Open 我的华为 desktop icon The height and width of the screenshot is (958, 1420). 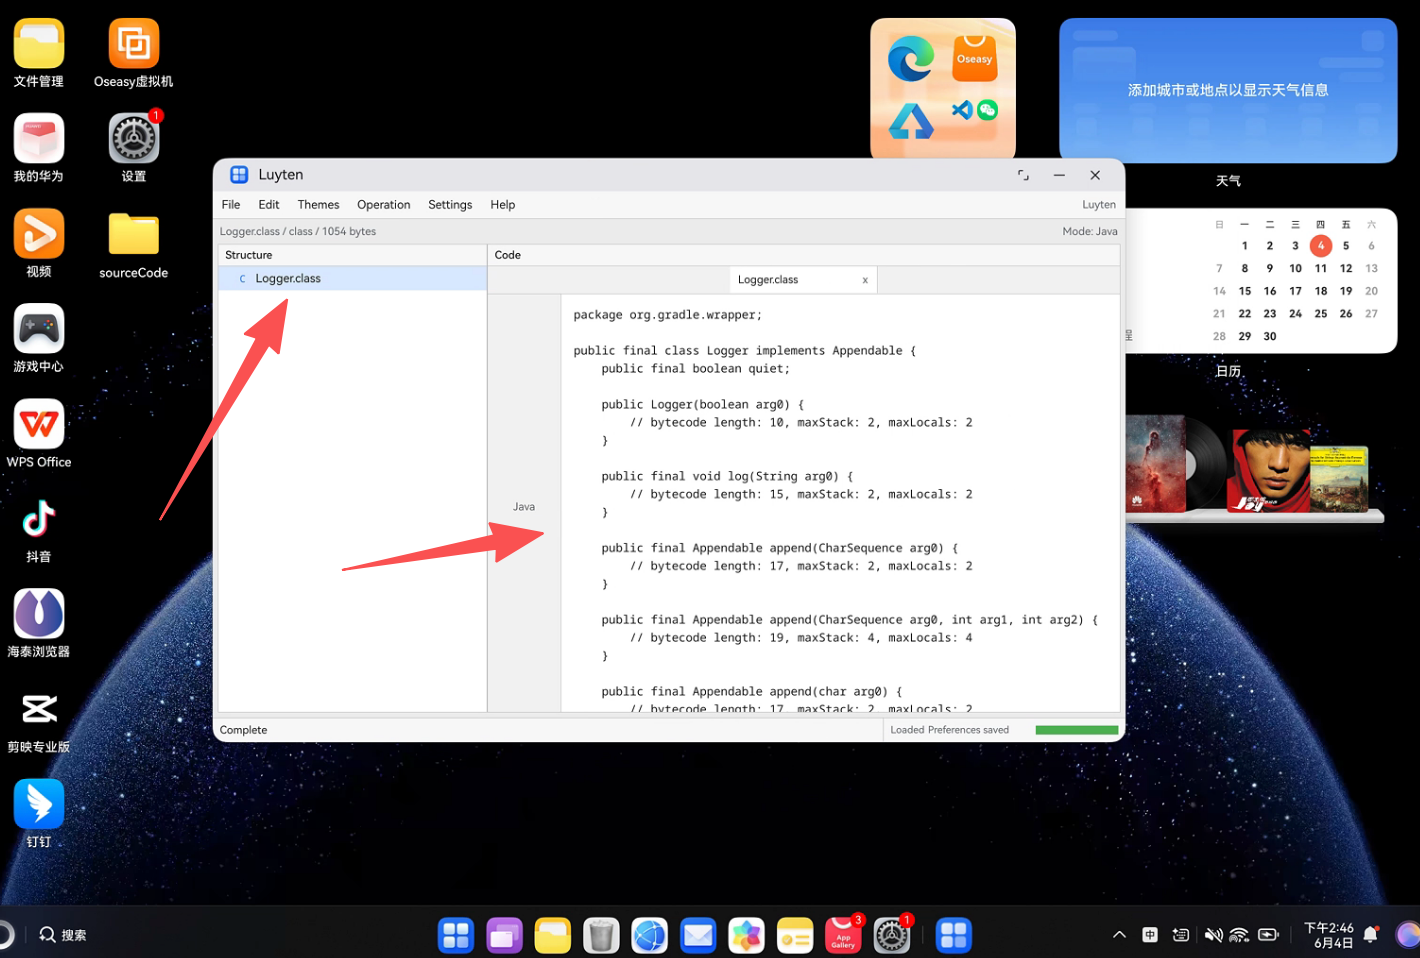(39, 148)
